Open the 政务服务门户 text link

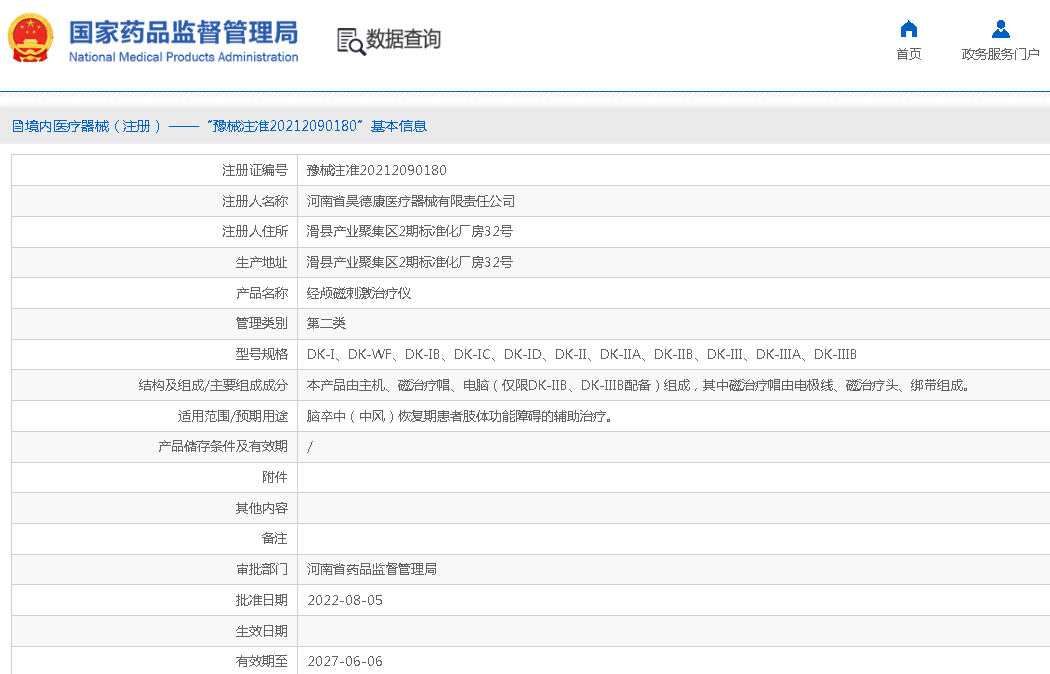(1000, 54)
